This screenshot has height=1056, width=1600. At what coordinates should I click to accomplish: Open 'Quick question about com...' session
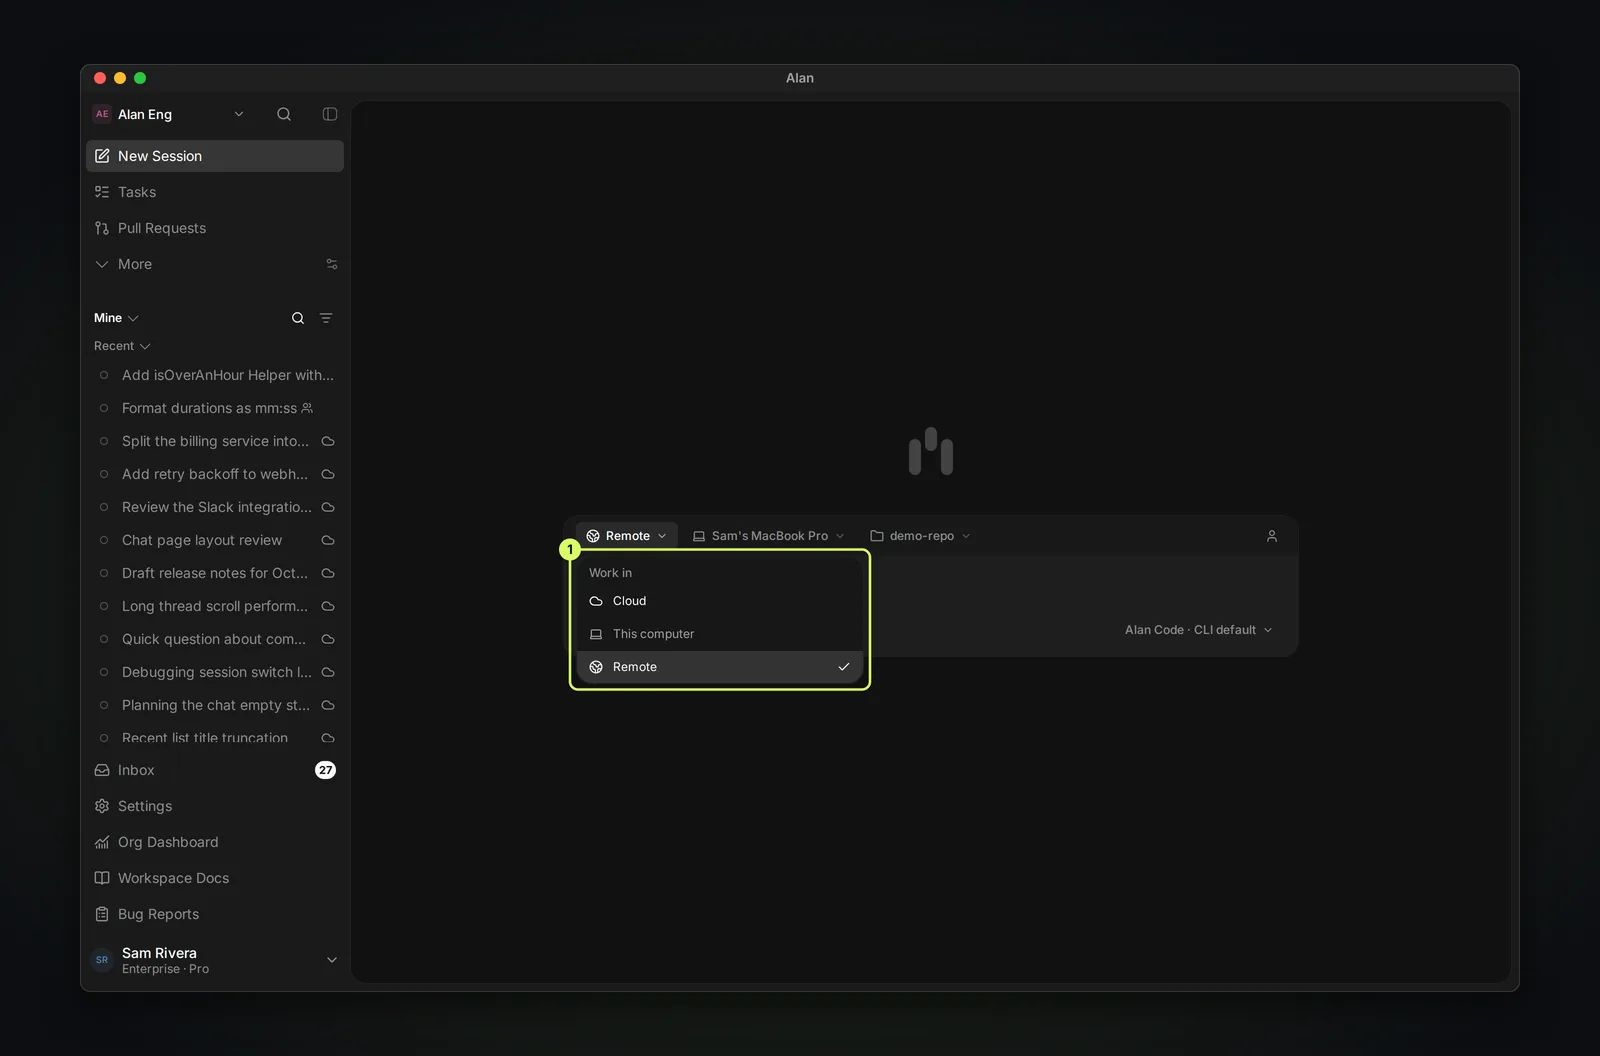pos(215,639)
